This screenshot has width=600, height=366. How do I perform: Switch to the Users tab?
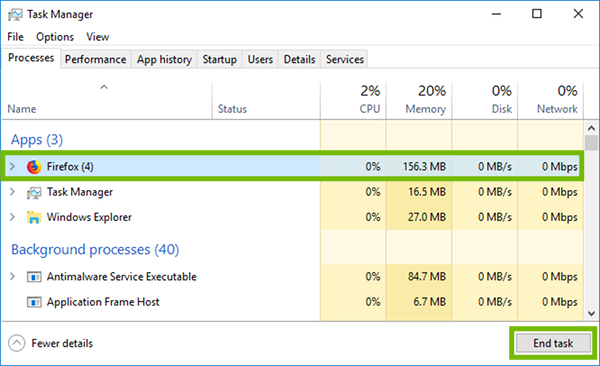tap(260, 59)
